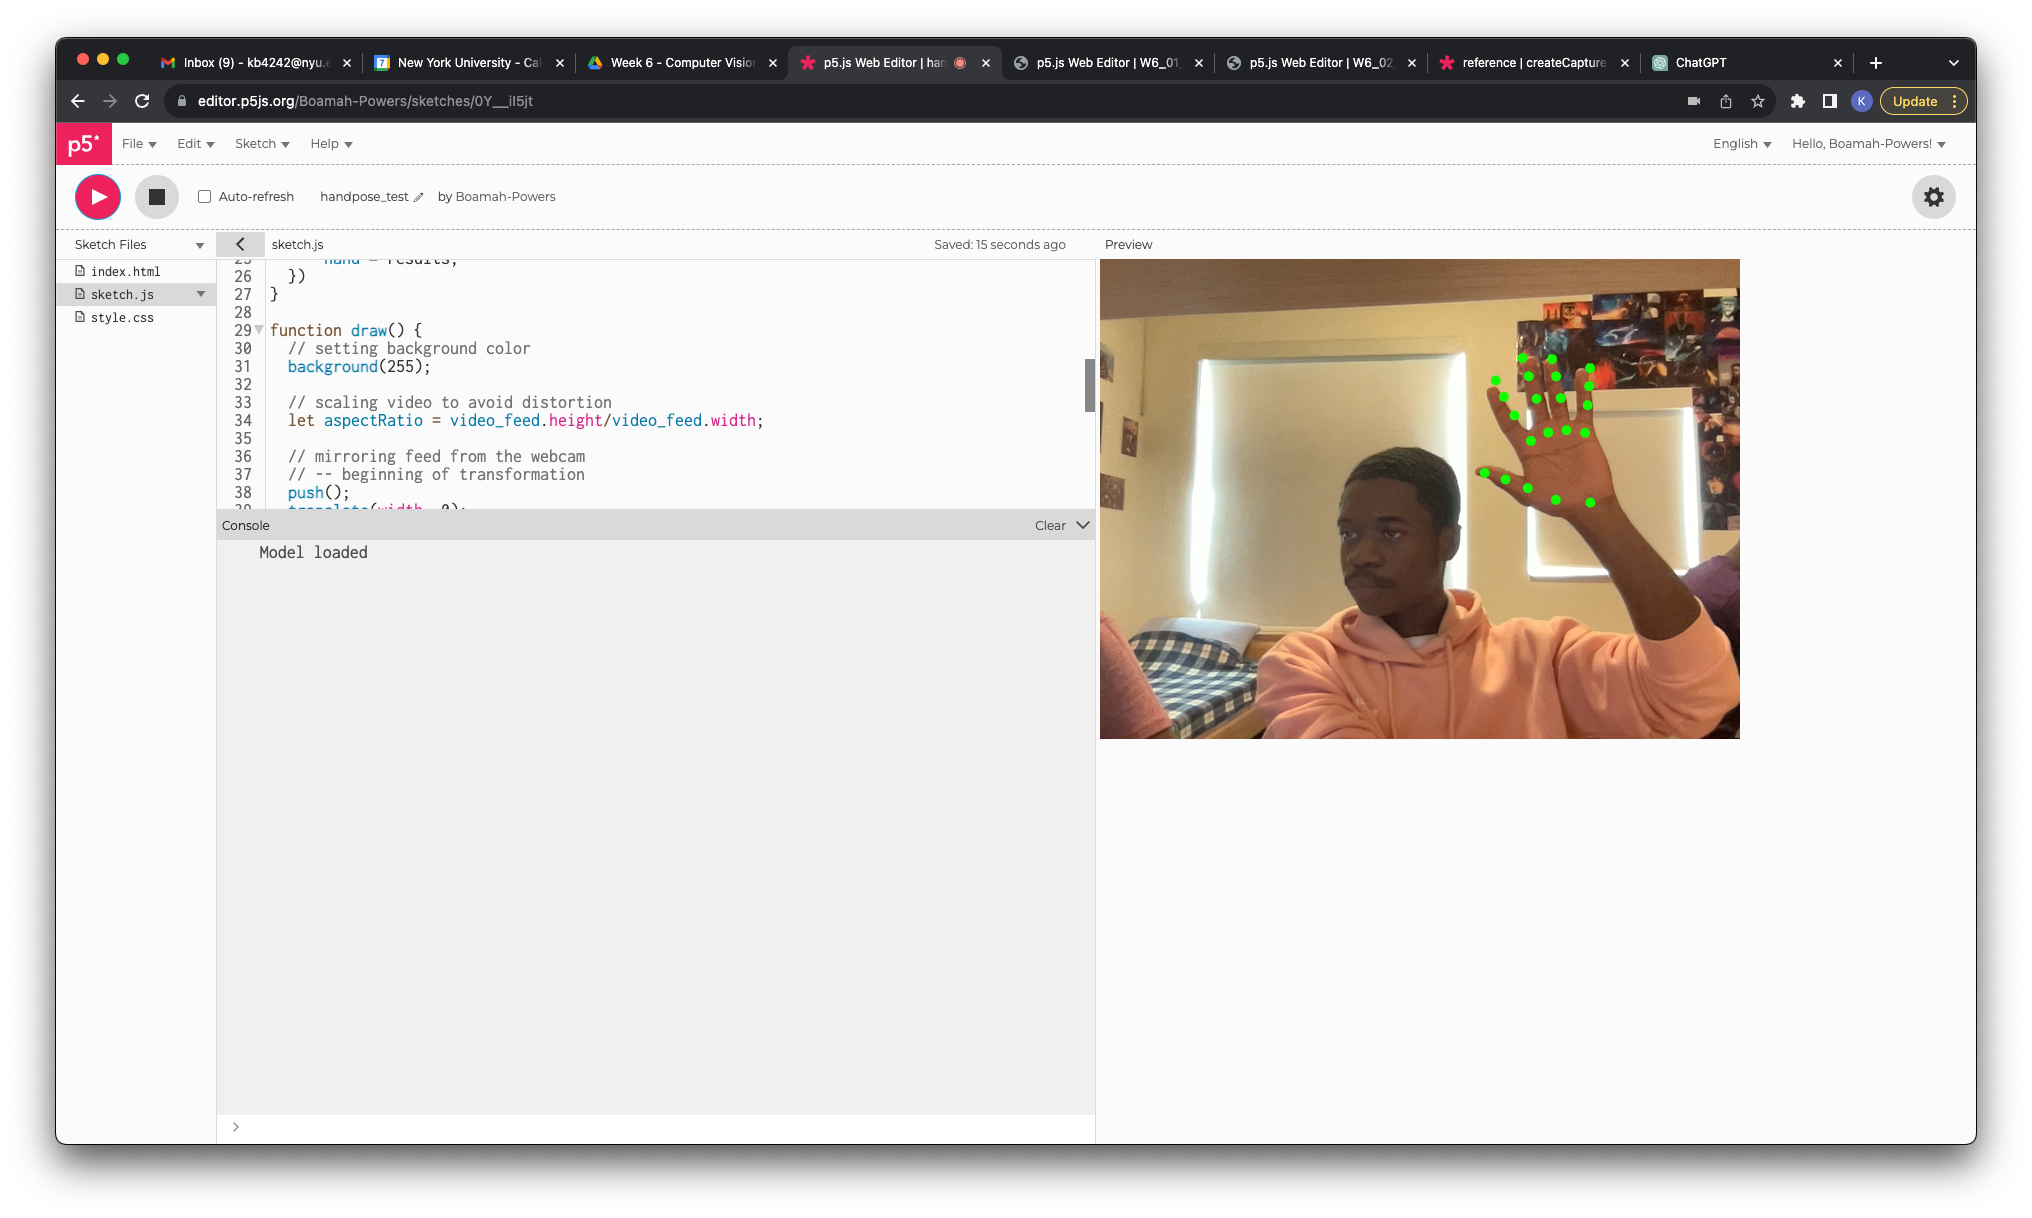Enable the Auto-refresh checkbox
The height and width of the screenshot is (1218, 2032).
(204, 197)
